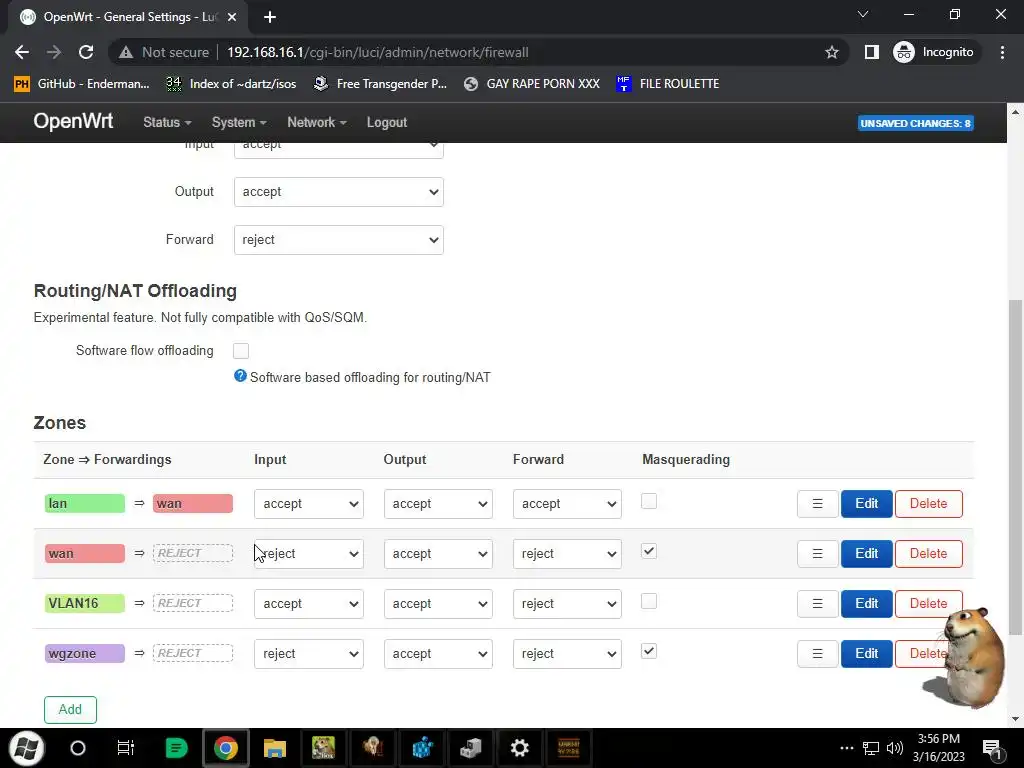Open the lan zone Input dropdown
Screen dimensions: 1024x768
pyautogui.click(x=309, y=504)
